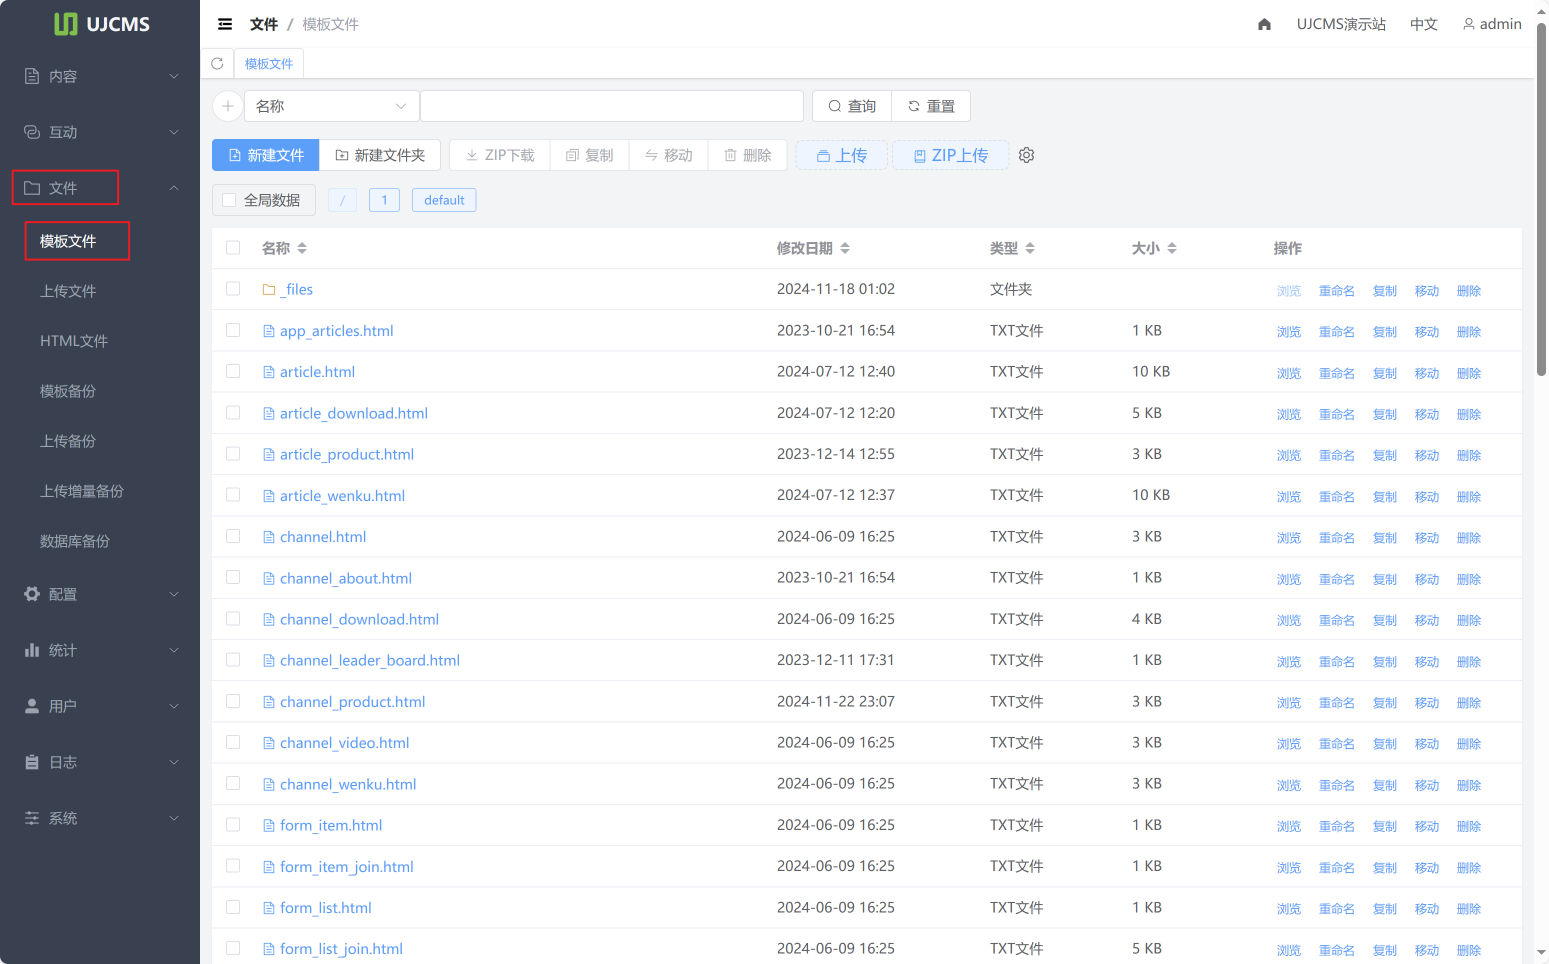Sort by 大小 column sort arrows
The width and height of the screenshot is (1549, 964).
coord(1172,248)
